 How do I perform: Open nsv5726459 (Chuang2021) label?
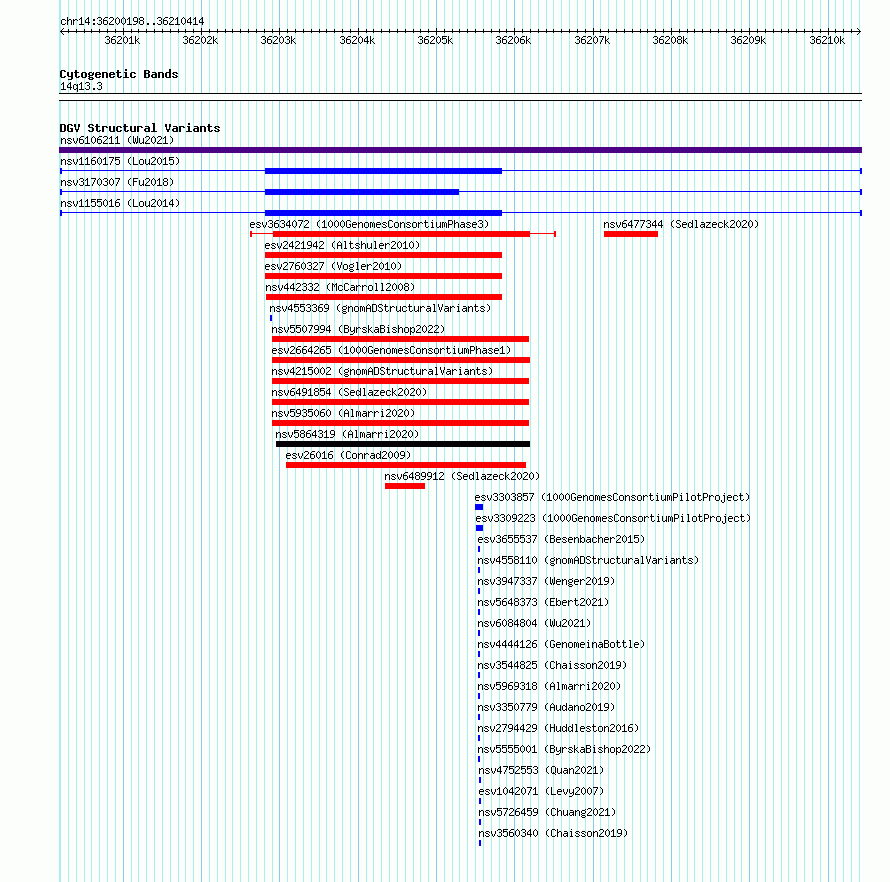click(x=547, y=812)
